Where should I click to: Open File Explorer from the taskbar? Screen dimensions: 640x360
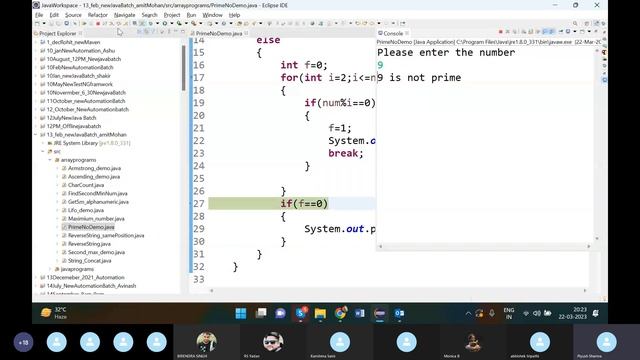320,313
